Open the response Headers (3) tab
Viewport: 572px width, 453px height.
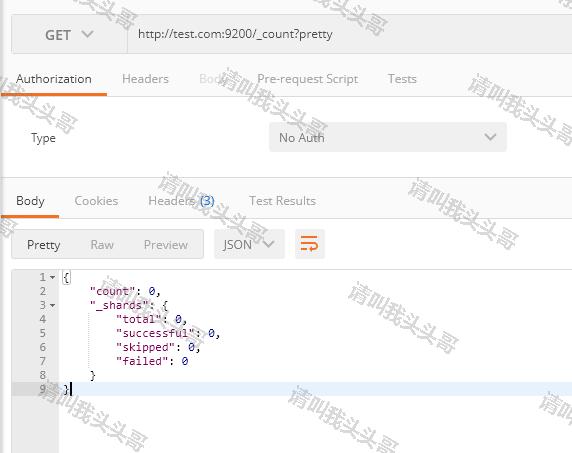point(181,201)
